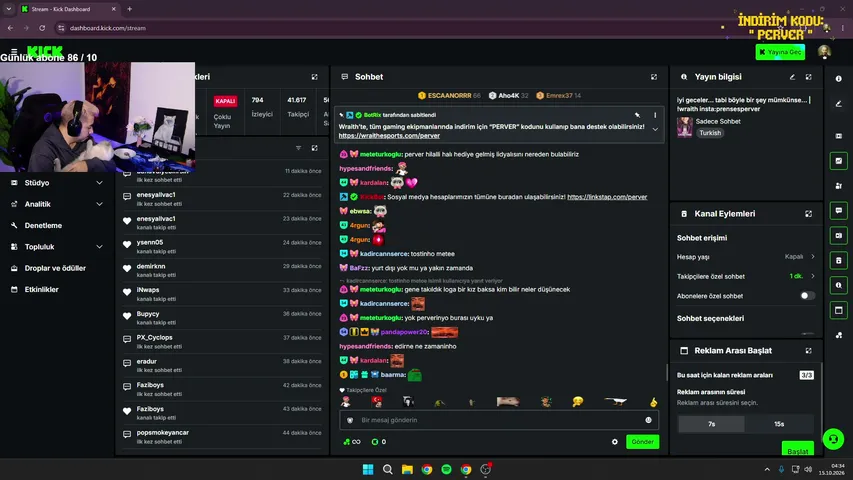Screen dimensions: 853x480
Task: Send the chat message with Gönder
Action: pos(642,442)
